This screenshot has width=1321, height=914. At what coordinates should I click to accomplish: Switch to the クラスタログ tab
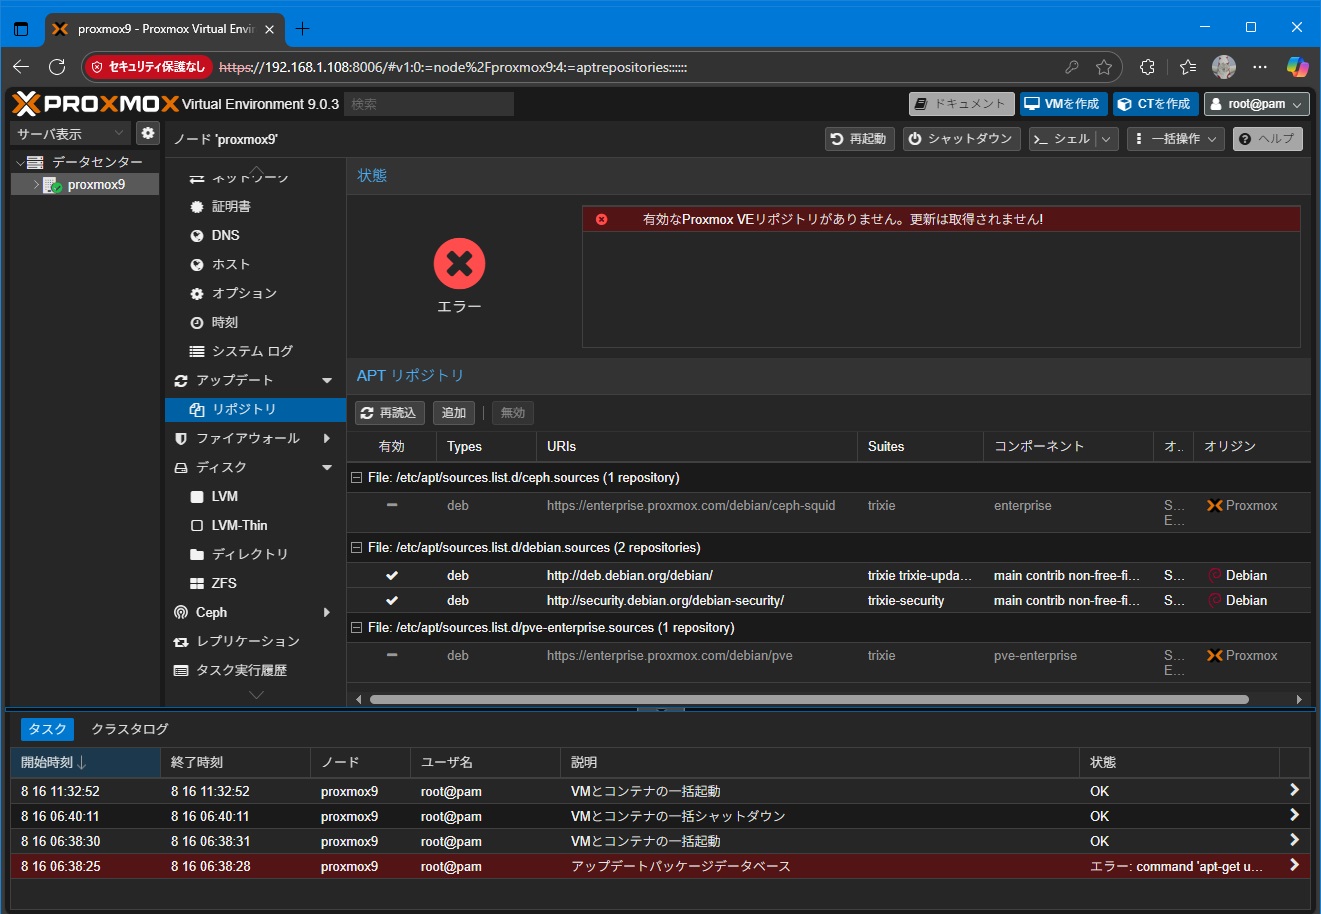130,729
